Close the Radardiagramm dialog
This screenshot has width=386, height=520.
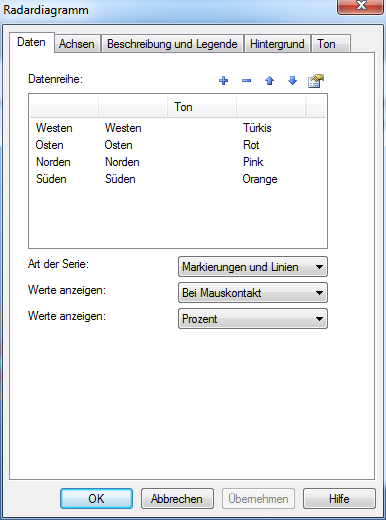[361, 6]
